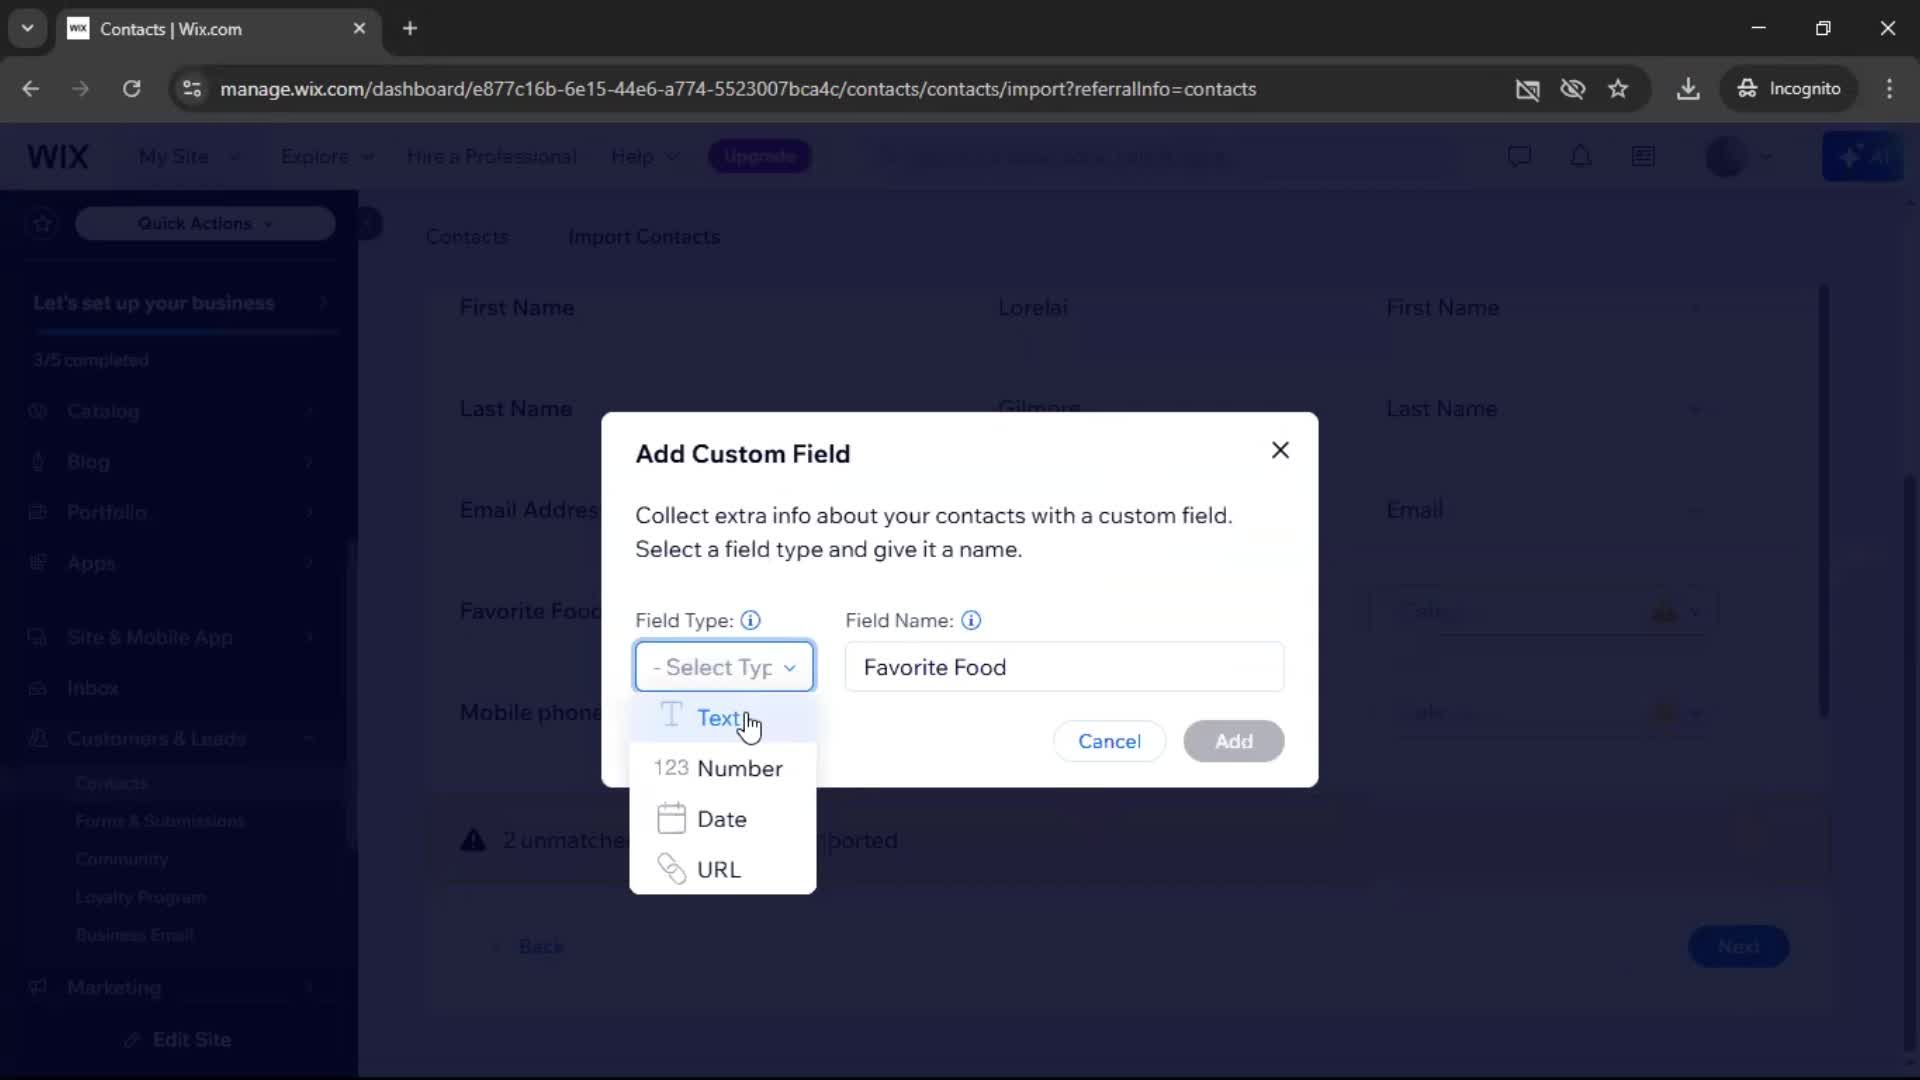Click Back link on import page

point(530,947)
